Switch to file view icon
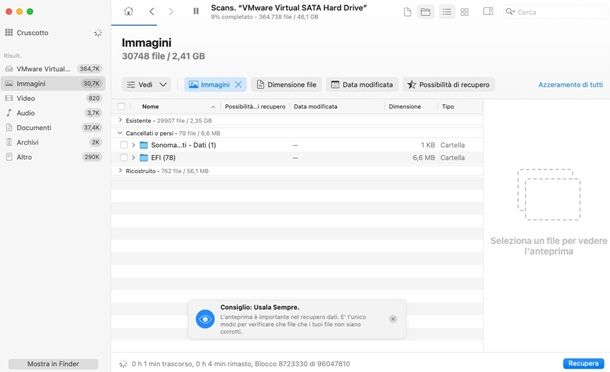 click(407, 12)
